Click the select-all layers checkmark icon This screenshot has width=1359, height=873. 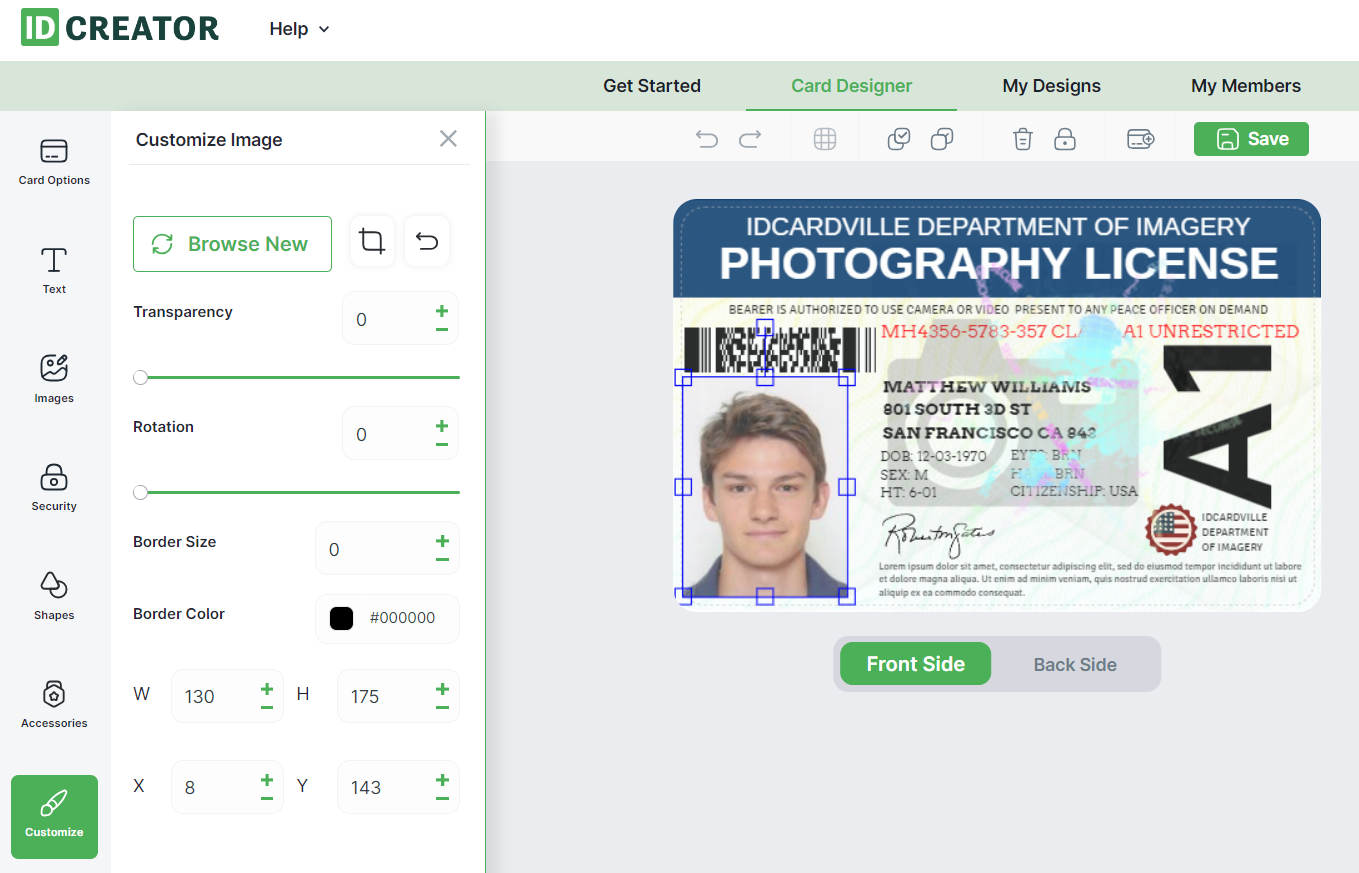coord(899,139)
